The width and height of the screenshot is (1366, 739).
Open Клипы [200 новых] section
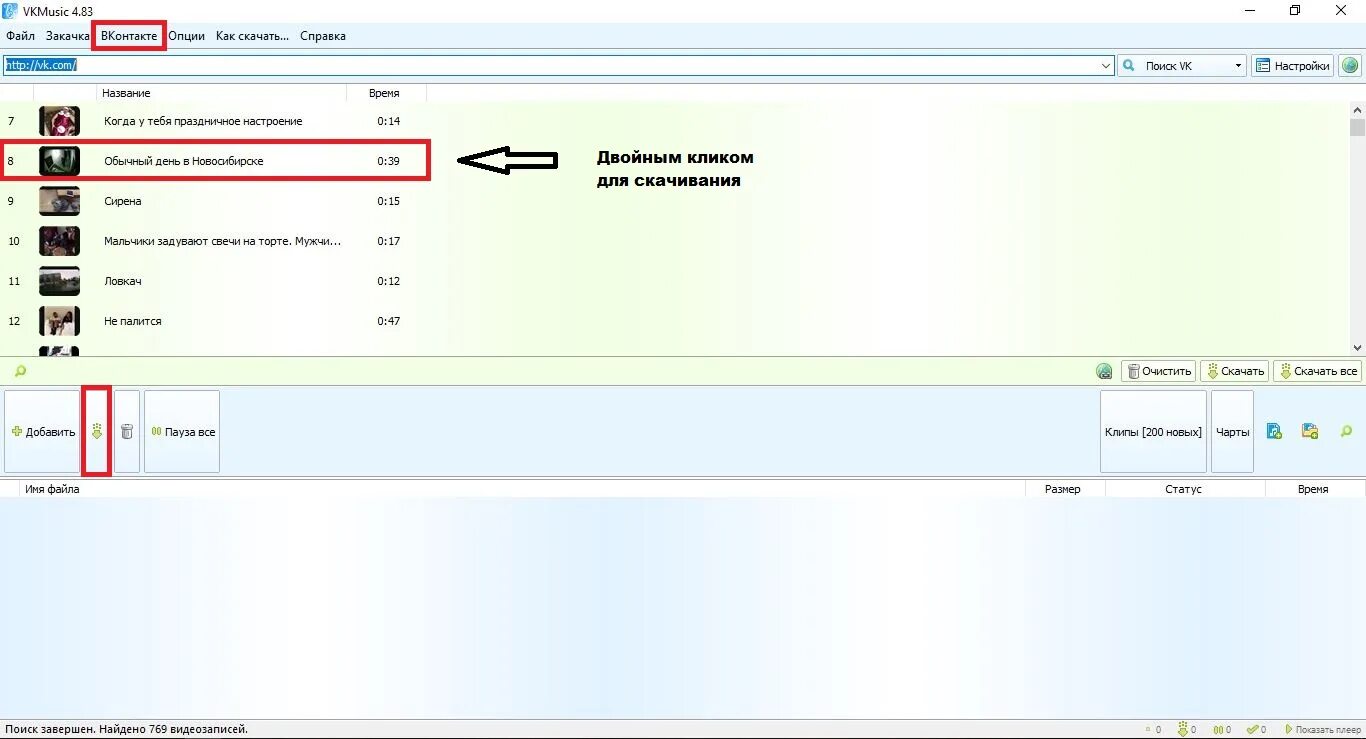click(x=1153, y=432)
